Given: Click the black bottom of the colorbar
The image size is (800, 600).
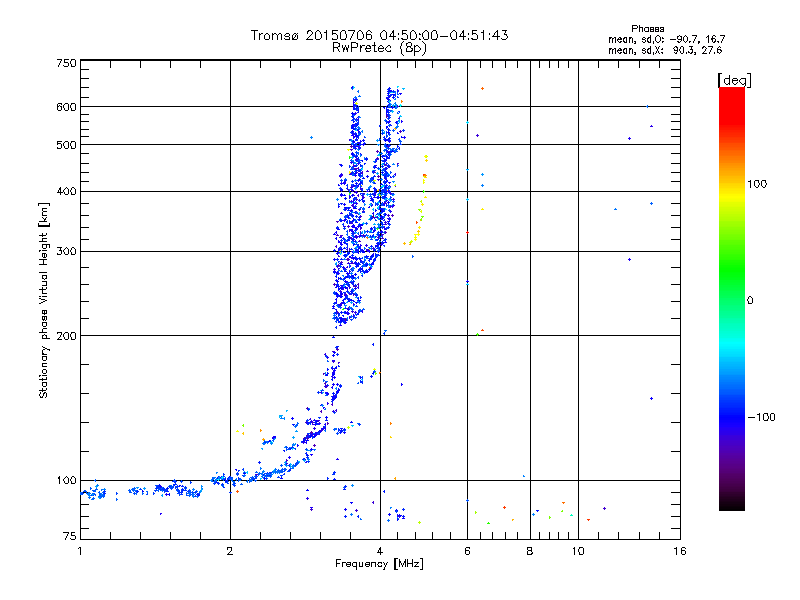Looking at the screenshot, I should [732, 503].
